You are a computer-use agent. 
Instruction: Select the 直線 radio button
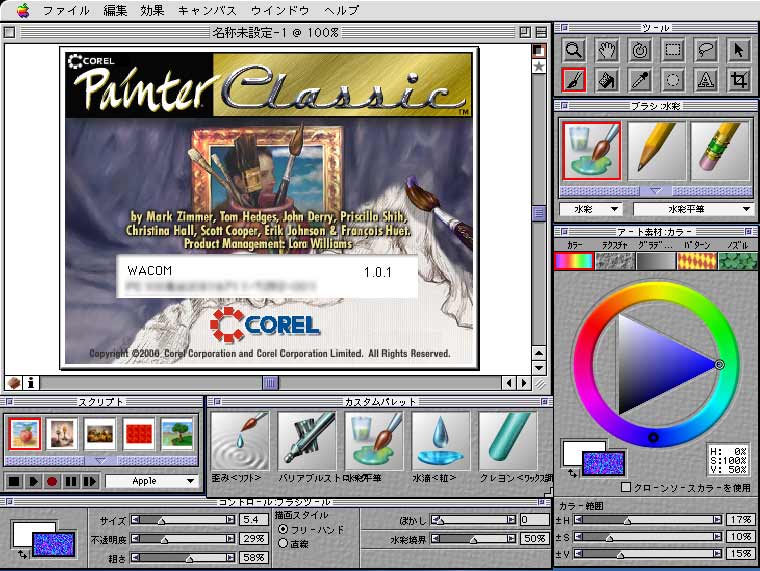[x=284, y=543]
